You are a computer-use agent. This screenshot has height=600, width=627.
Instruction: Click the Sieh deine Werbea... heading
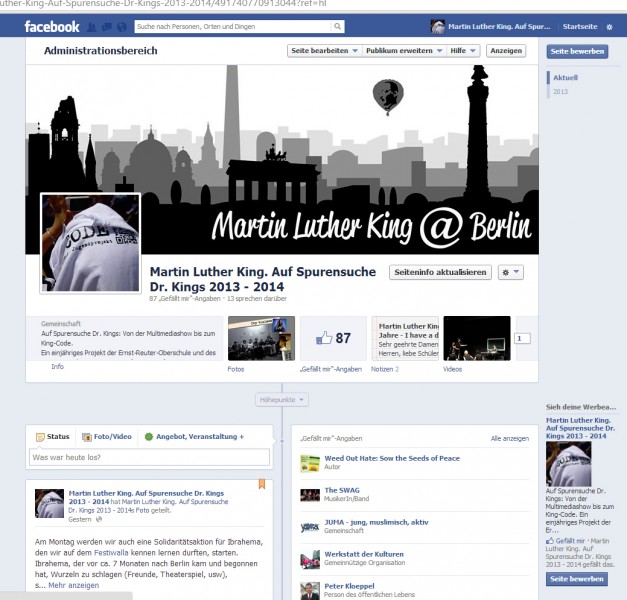(x=581, y=407)
